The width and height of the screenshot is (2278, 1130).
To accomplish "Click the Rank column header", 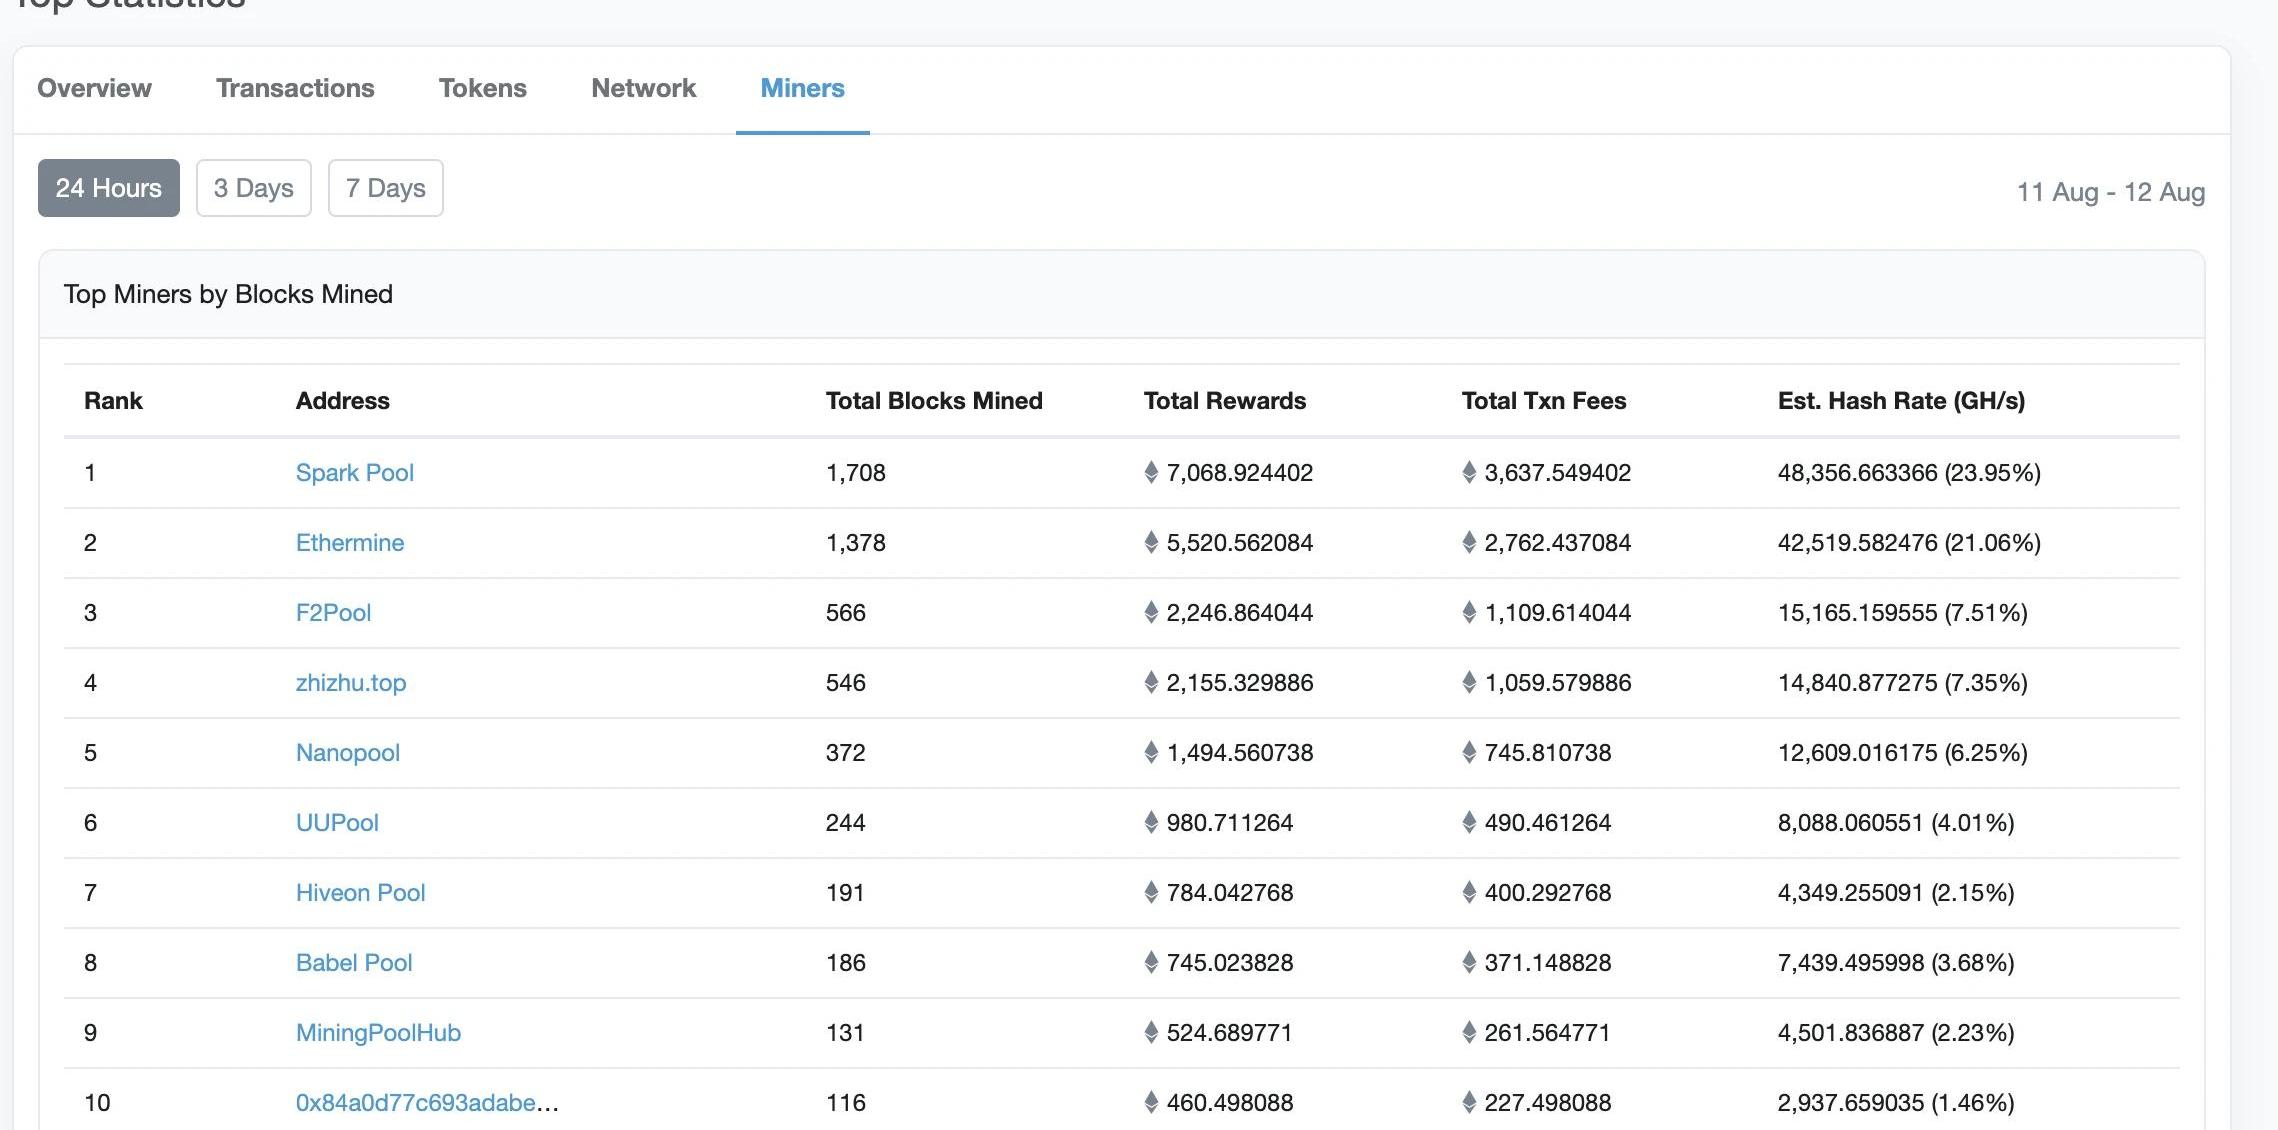I will (x=113, y=401).
